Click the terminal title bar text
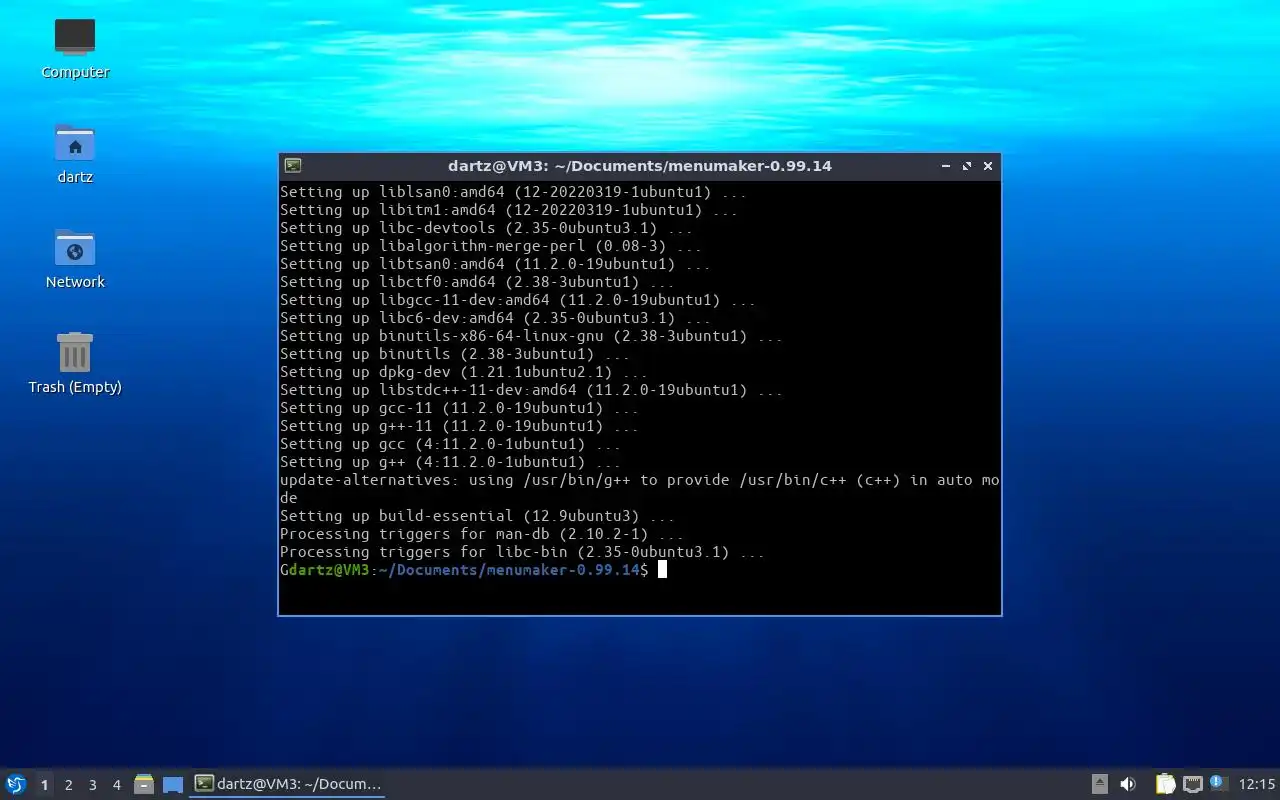The height and width of the screenshot is (800, 1280). (x=640, y=166)
